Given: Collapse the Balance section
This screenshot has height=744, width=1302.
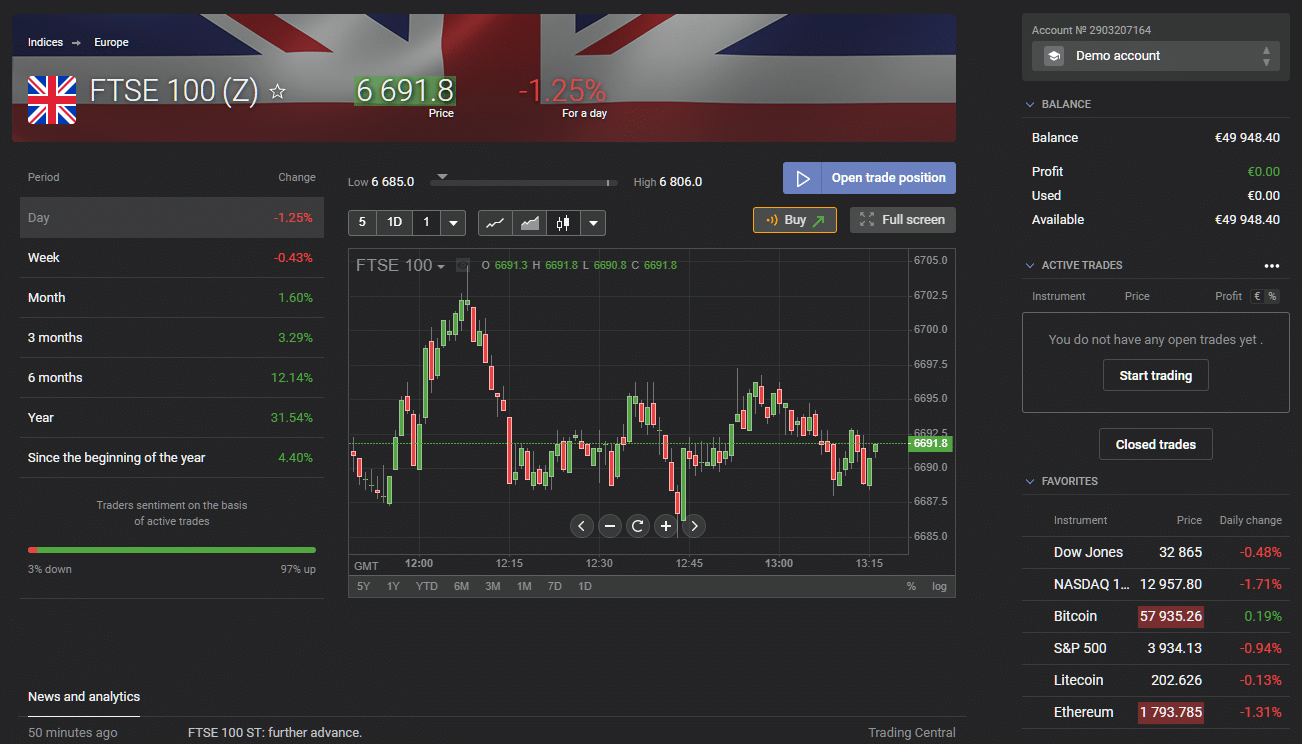Looking at the screenshot, I should point(1030,104).
